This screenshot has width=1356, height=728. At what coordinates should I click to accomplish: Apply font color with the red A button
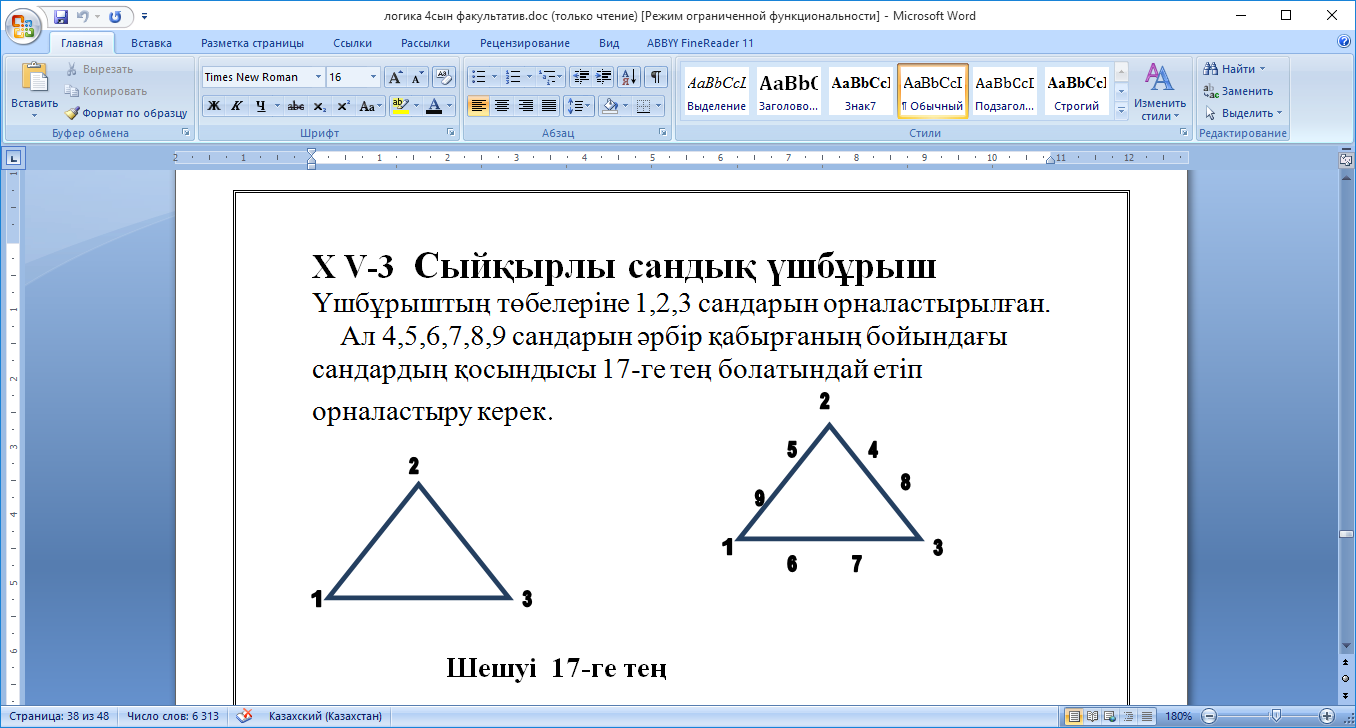[433, 106]
